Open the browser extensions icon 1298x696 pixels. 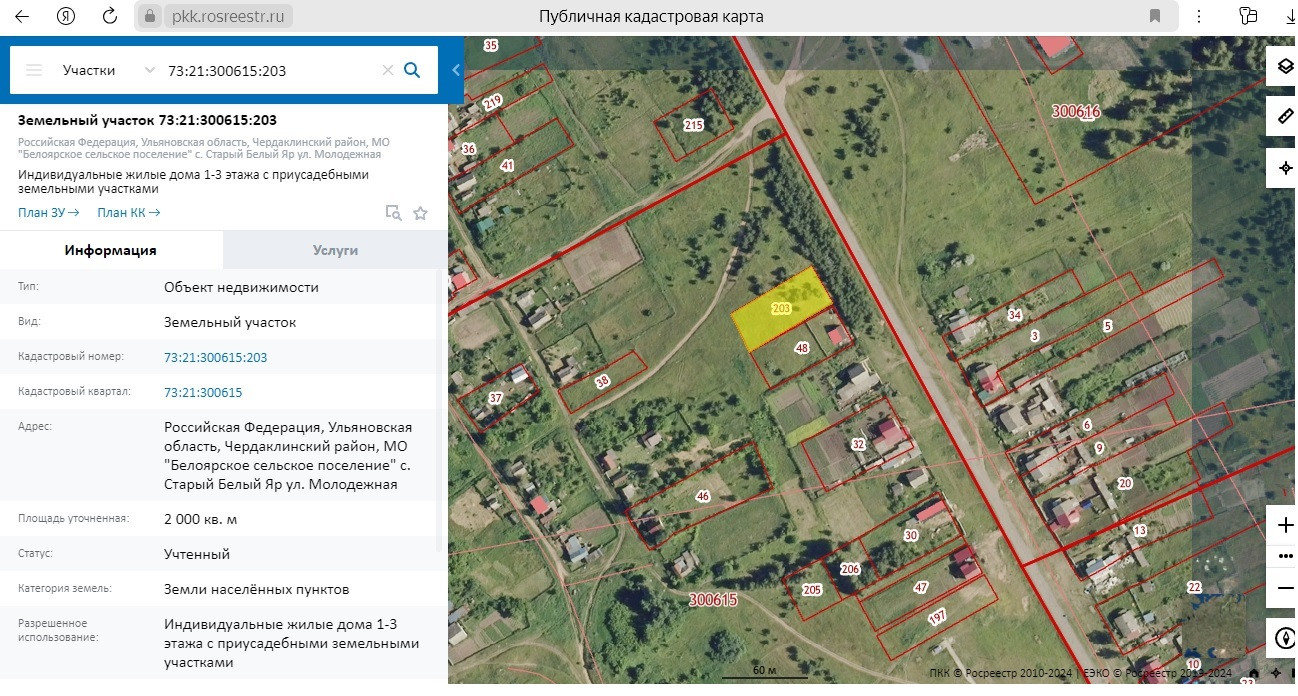(x=1248, y=16)
